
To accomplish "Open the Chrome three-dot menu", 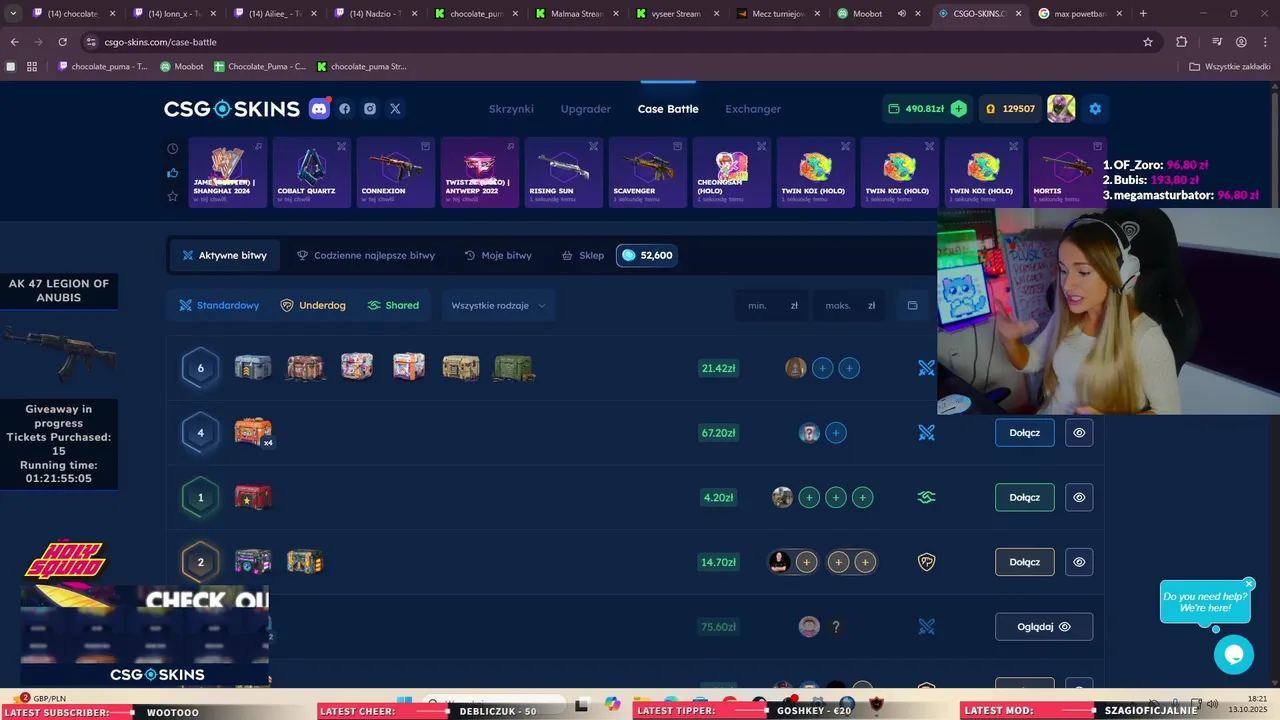I will (1267, 42).
